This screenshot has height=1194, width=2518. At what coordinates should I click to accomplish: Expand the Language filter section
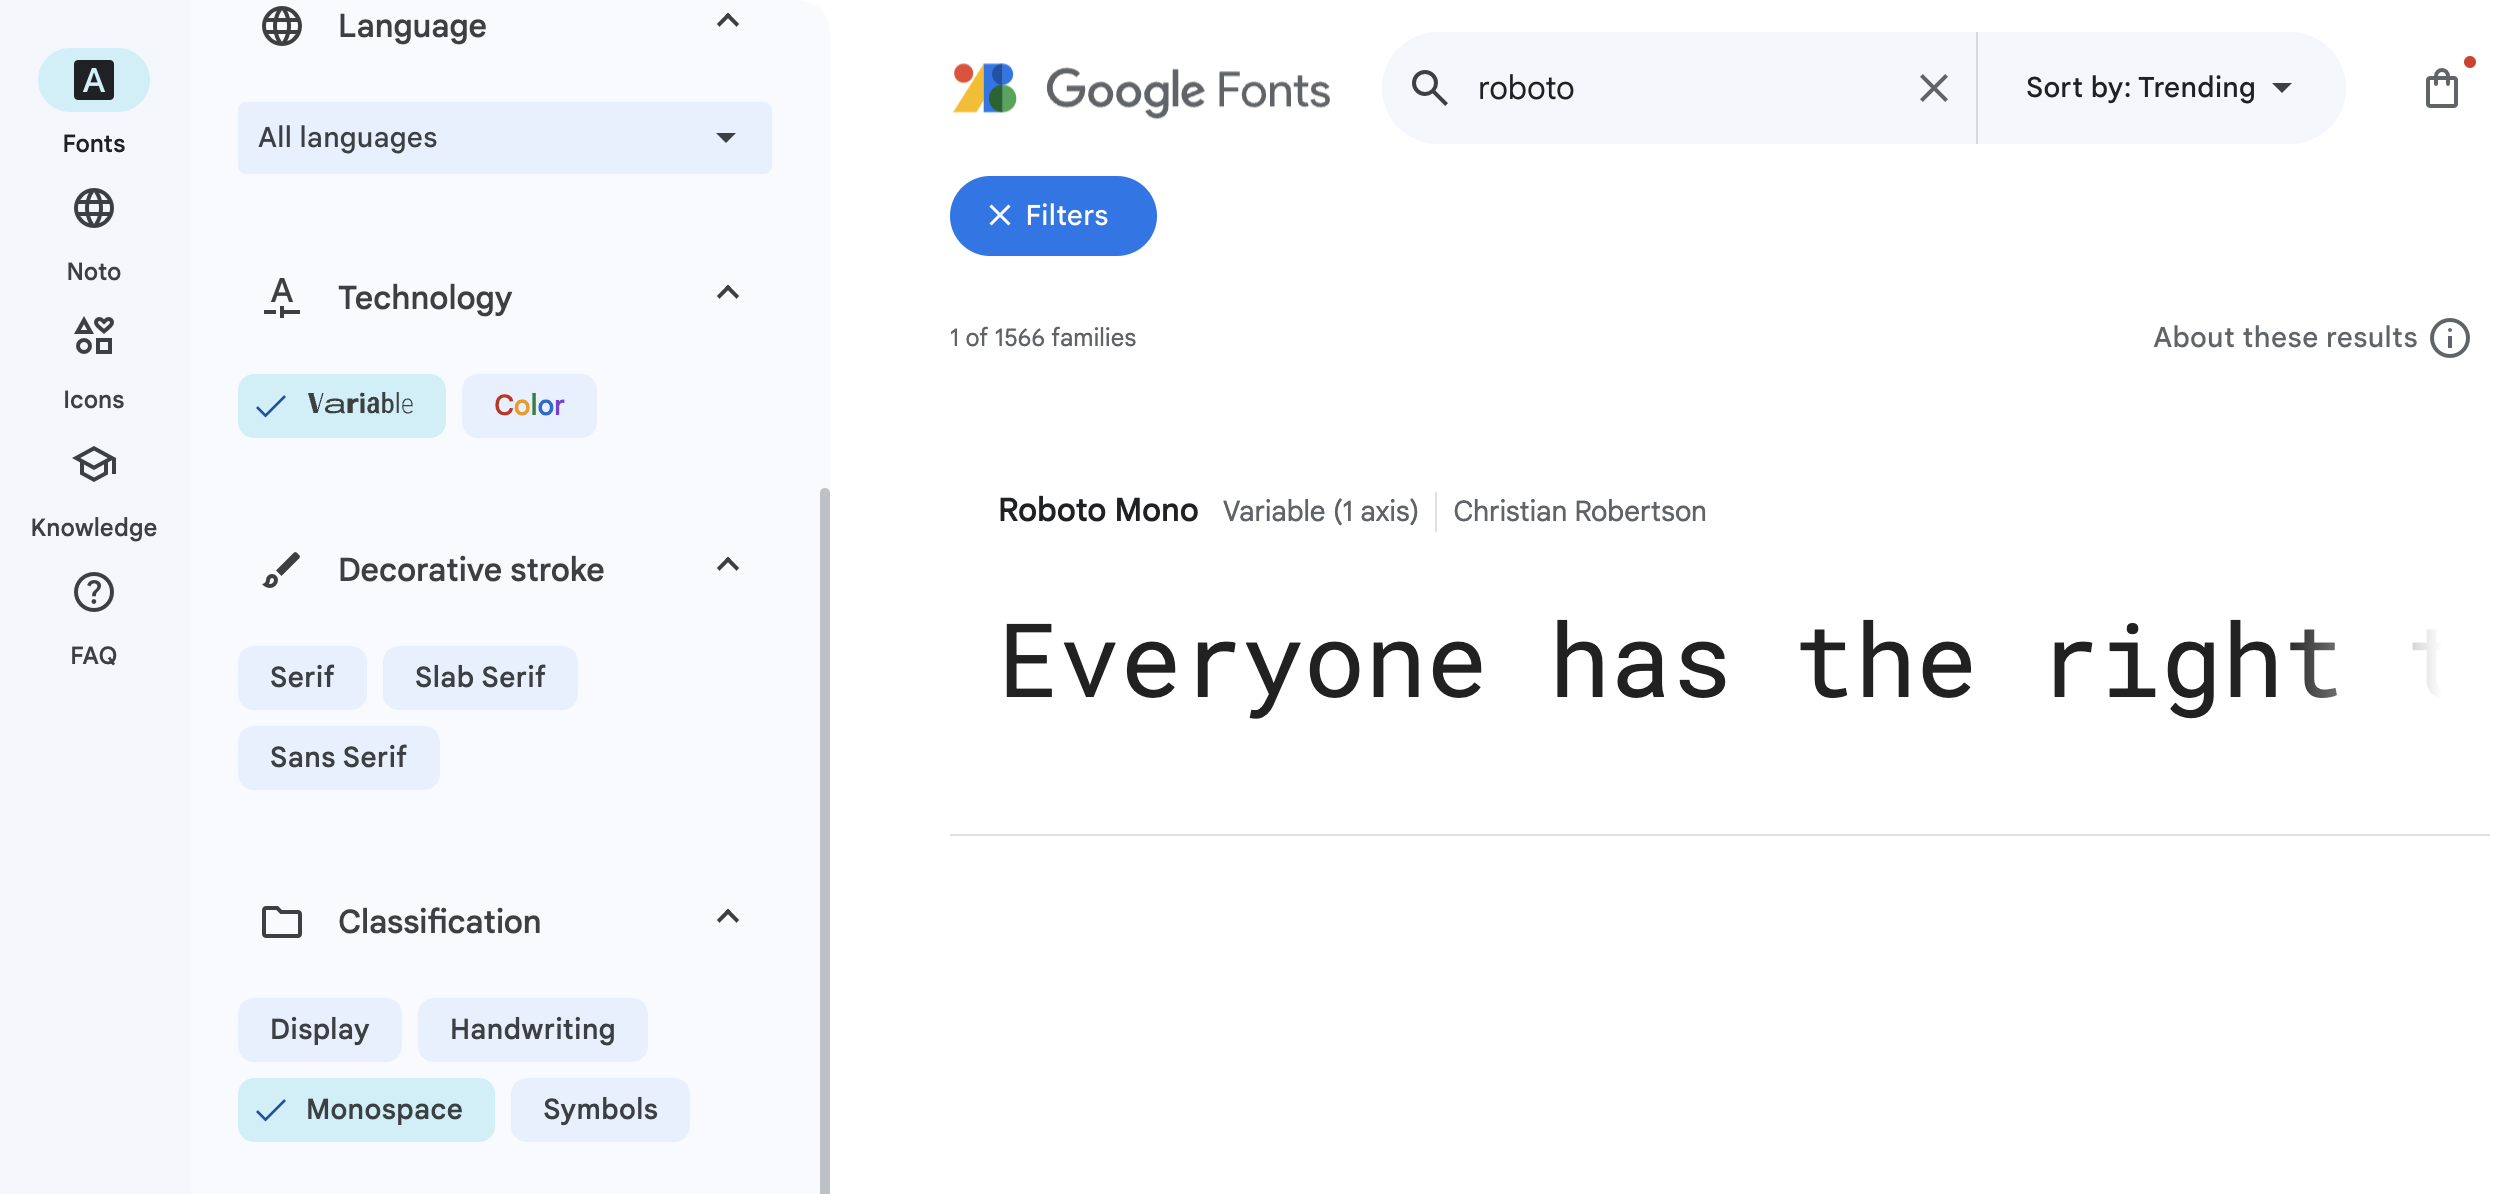coord(729,24)
